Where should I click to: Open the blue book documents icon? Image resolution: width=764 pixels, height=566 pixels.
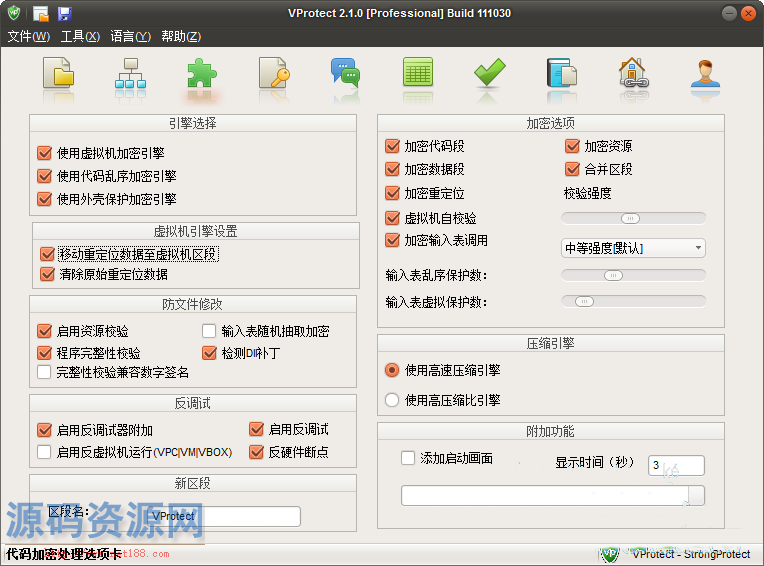pos(561,73)
